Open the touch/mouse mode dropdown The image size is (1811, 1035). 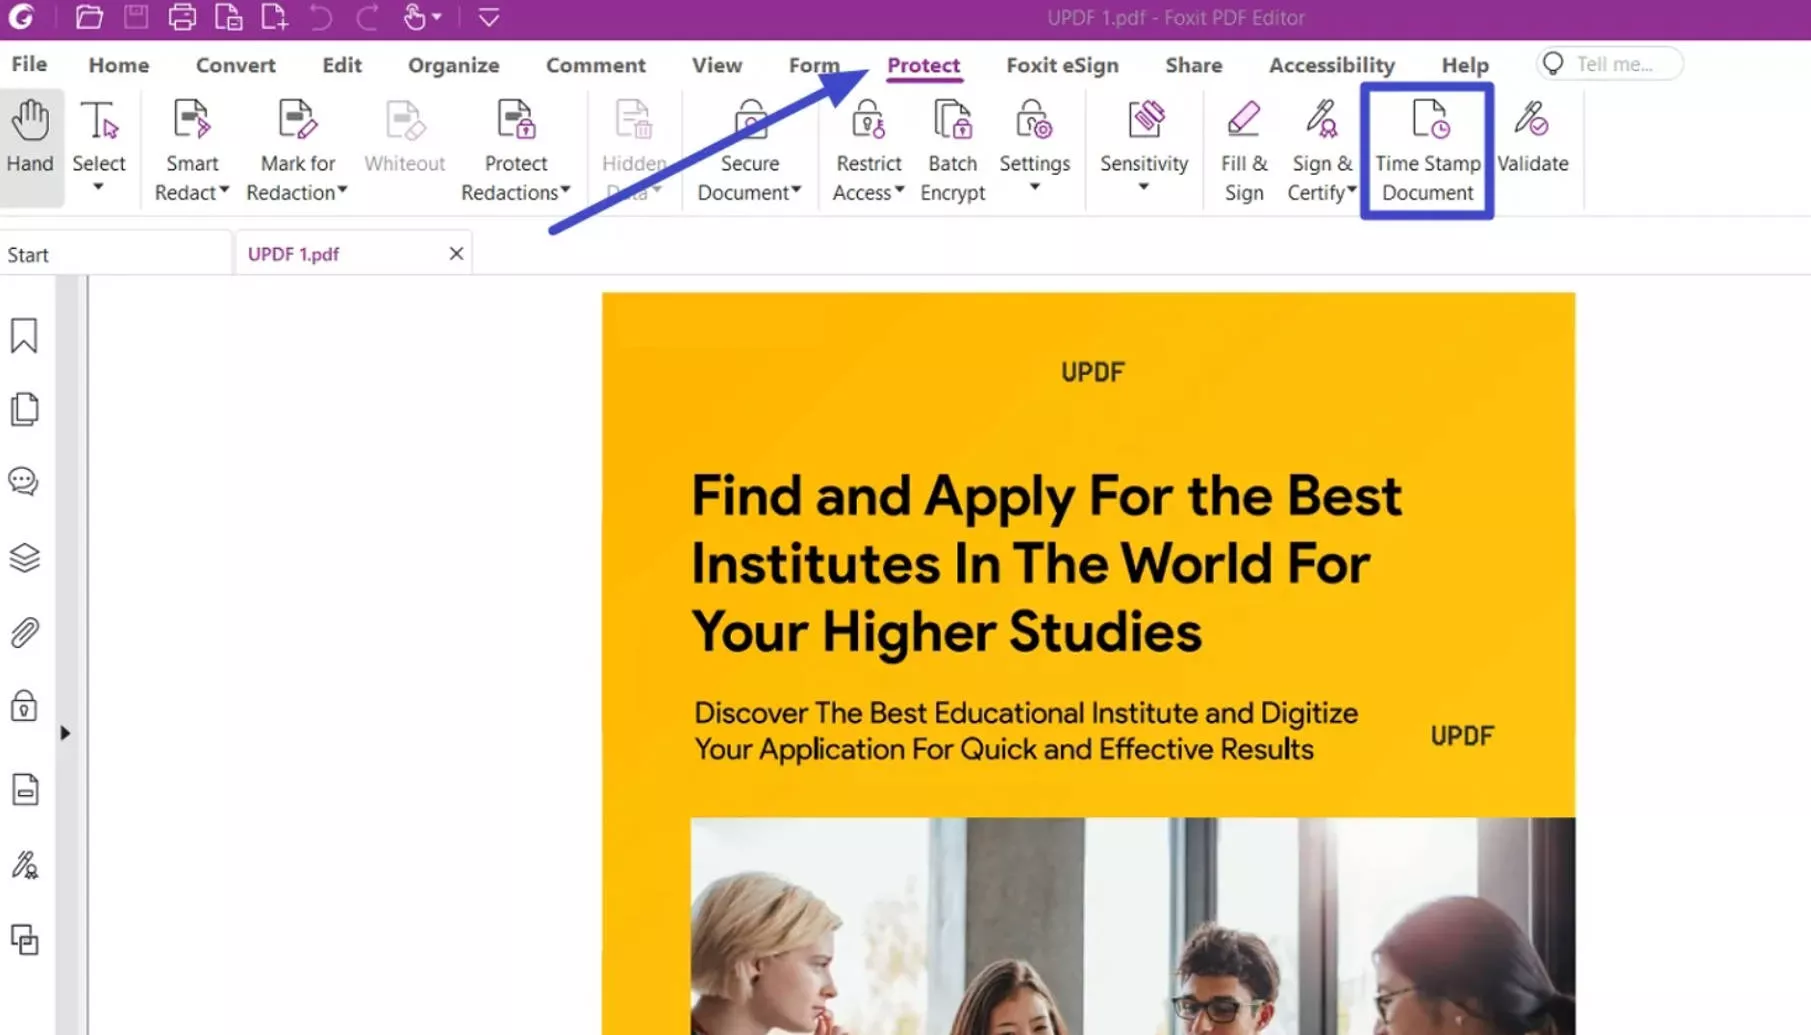click(x=422, y=17)
